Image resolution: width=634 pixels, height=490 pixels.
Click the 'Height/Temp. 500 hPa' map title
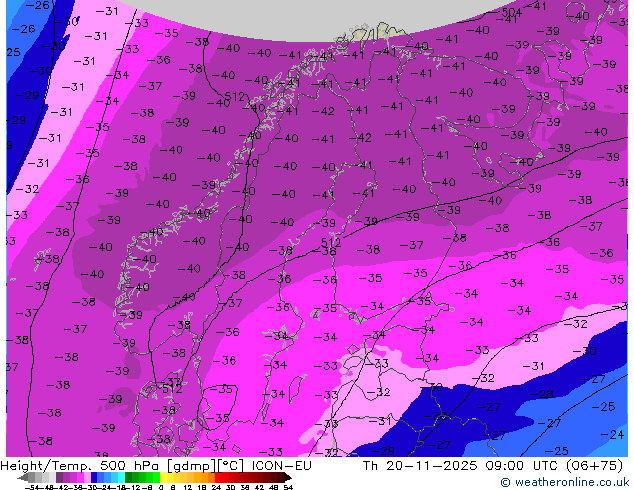point(81,466)
